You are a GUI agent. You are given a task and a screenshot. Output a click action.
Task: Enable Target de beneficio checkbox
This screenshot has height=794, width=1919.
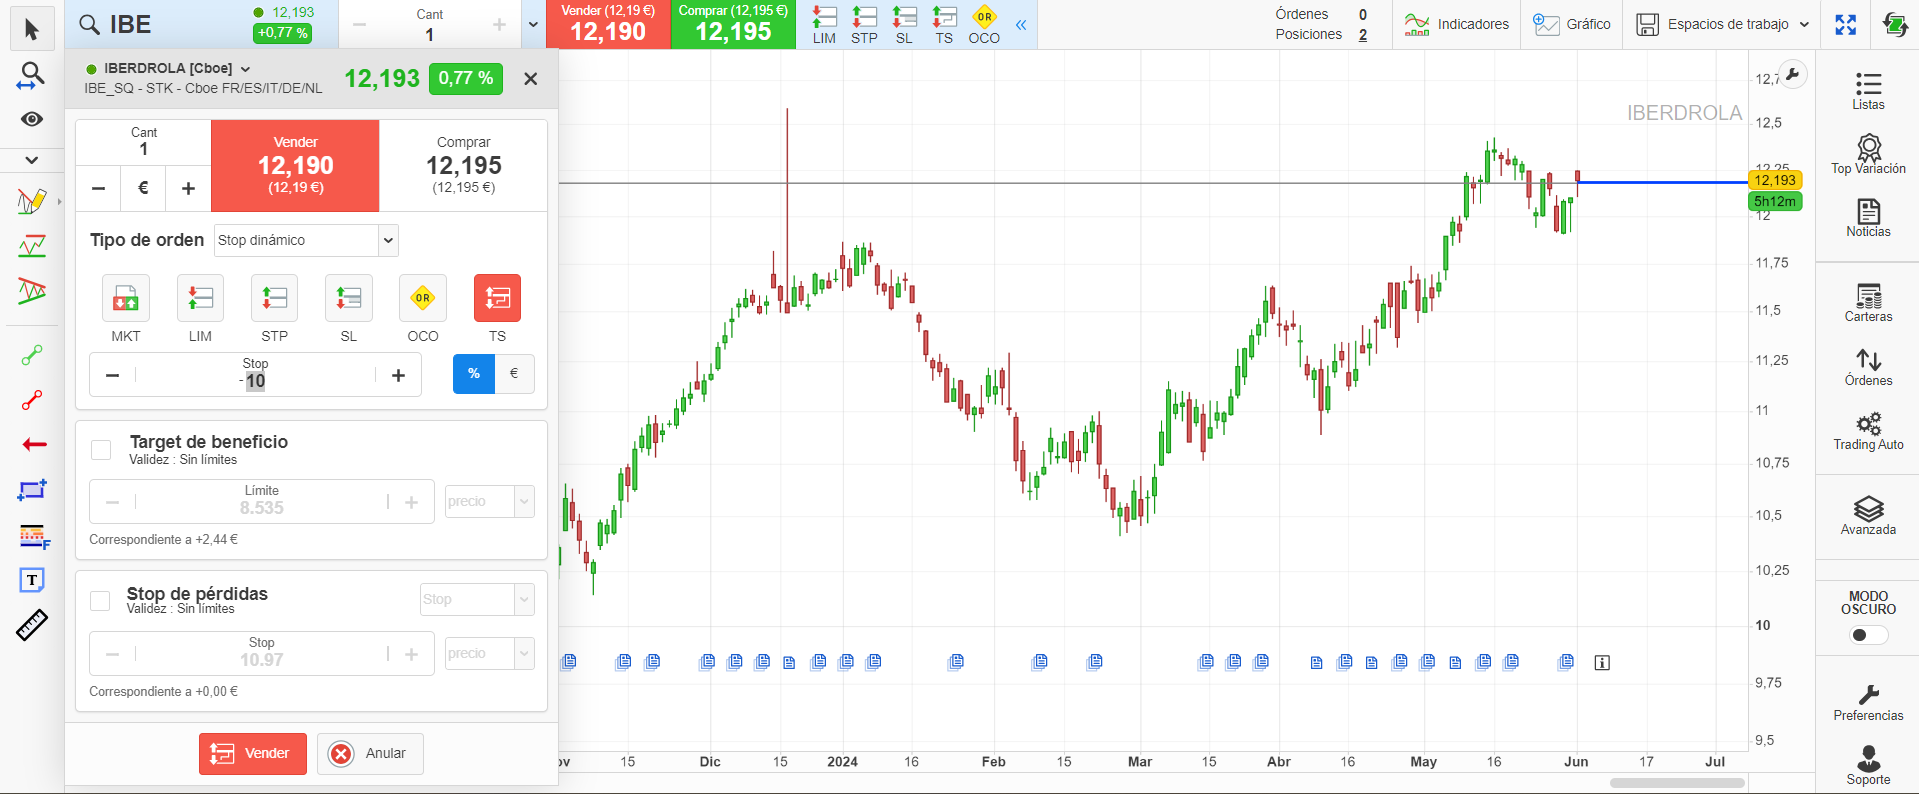101,450
